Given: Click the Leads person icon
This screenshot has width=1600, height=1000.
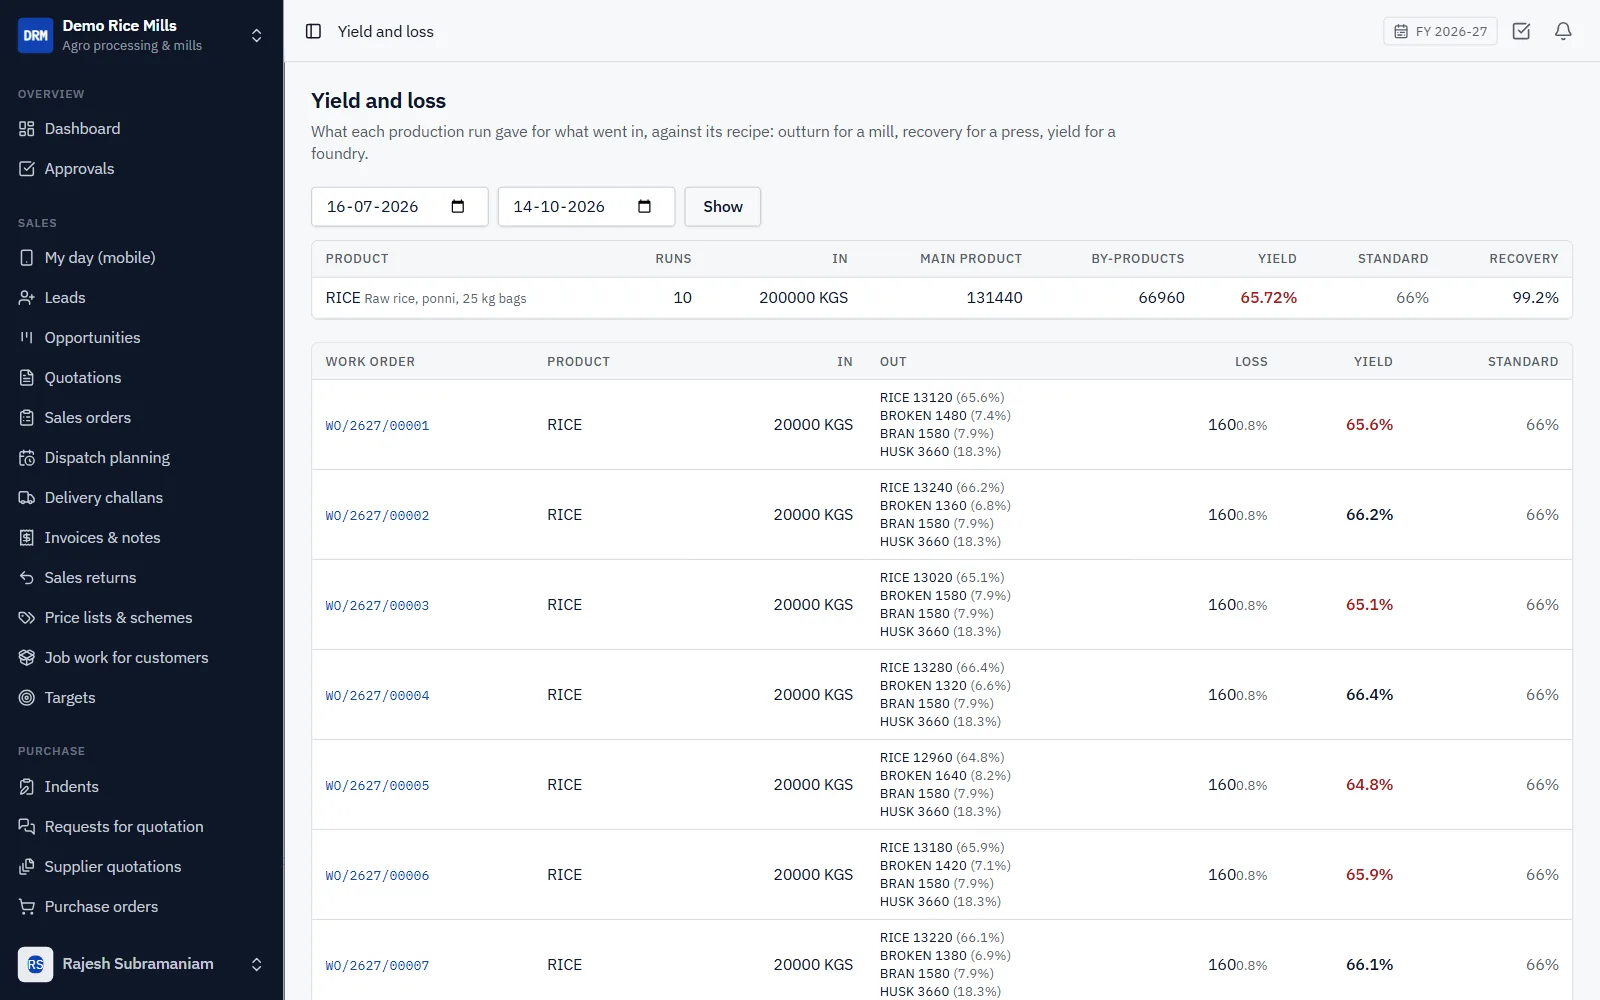Looking at the screenshot, I should [x=27, y=298].
